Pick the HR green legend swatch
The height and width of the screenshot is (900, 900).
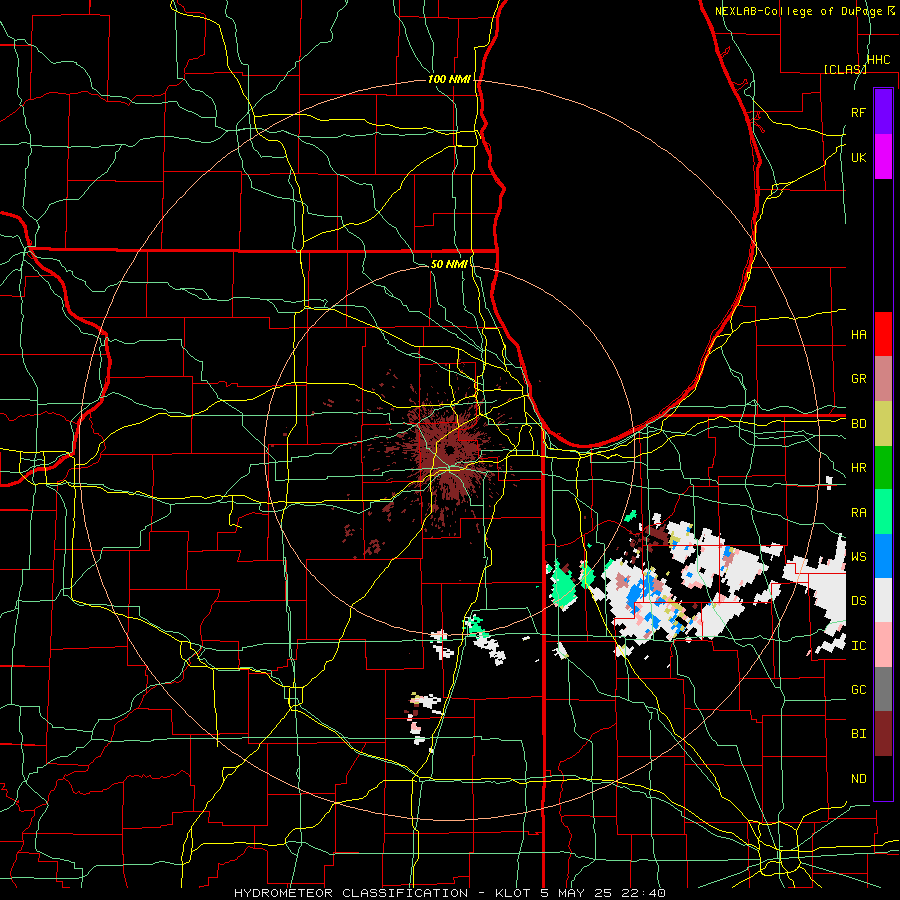883,467
